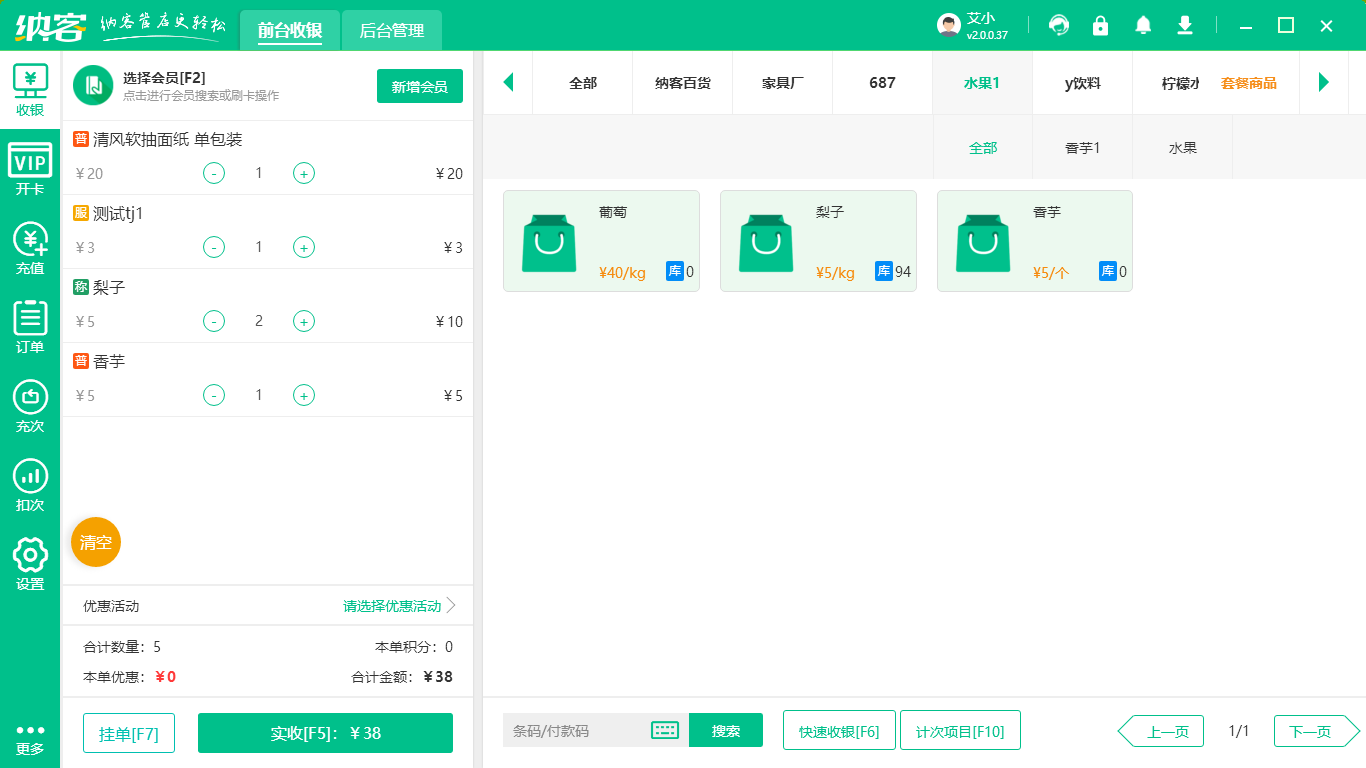Open the 更多 more dots icon
Screen dimensions: 1366x768
pos(30,740)
